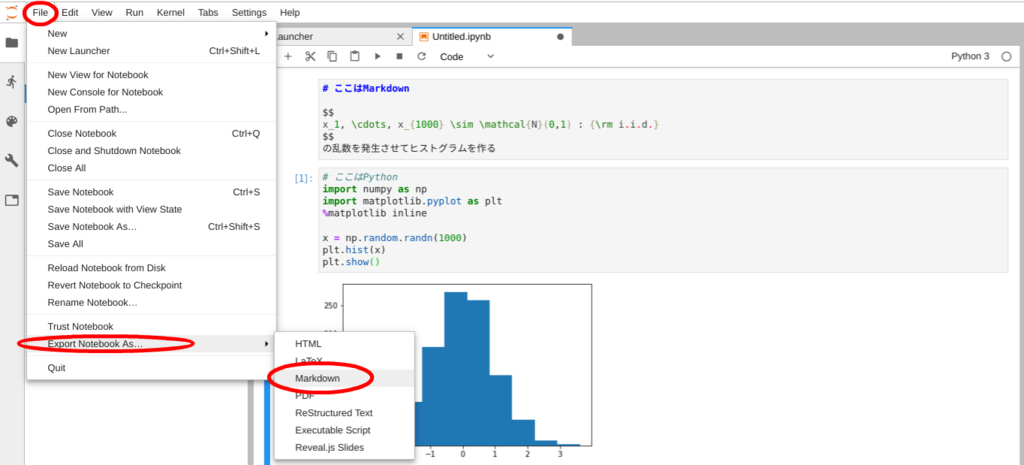
Task: Choose Rename Notebook…
Action: tap(152, 302)
